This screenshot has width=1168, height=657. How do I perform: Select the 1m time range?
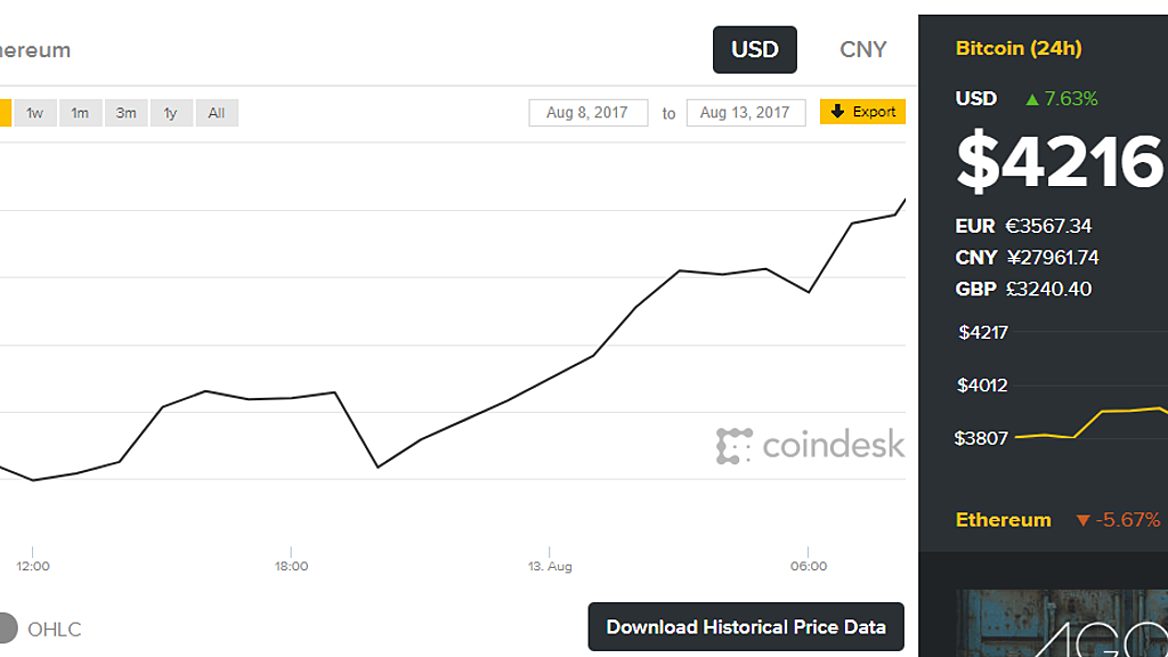[80, 113]
